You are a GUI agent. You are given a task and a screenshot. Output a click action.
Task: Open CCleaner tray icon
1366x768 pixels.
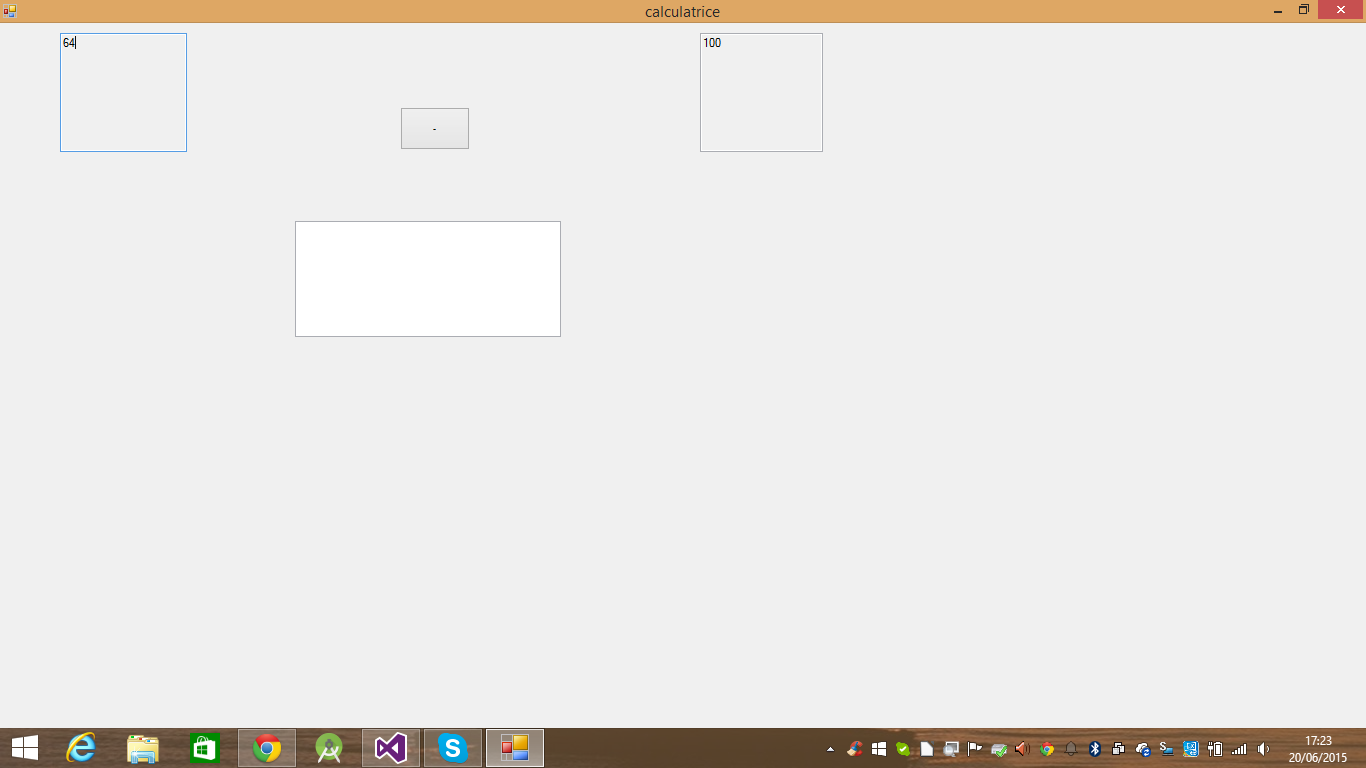click(x=855, y=749)
